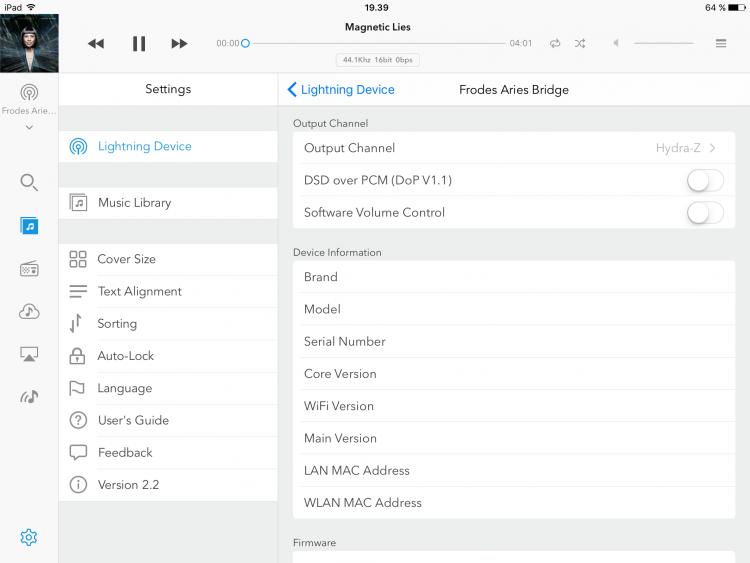Mute with the speaker icon
Viewport: 750px width, 563px height.
click(x=616, y=43)
